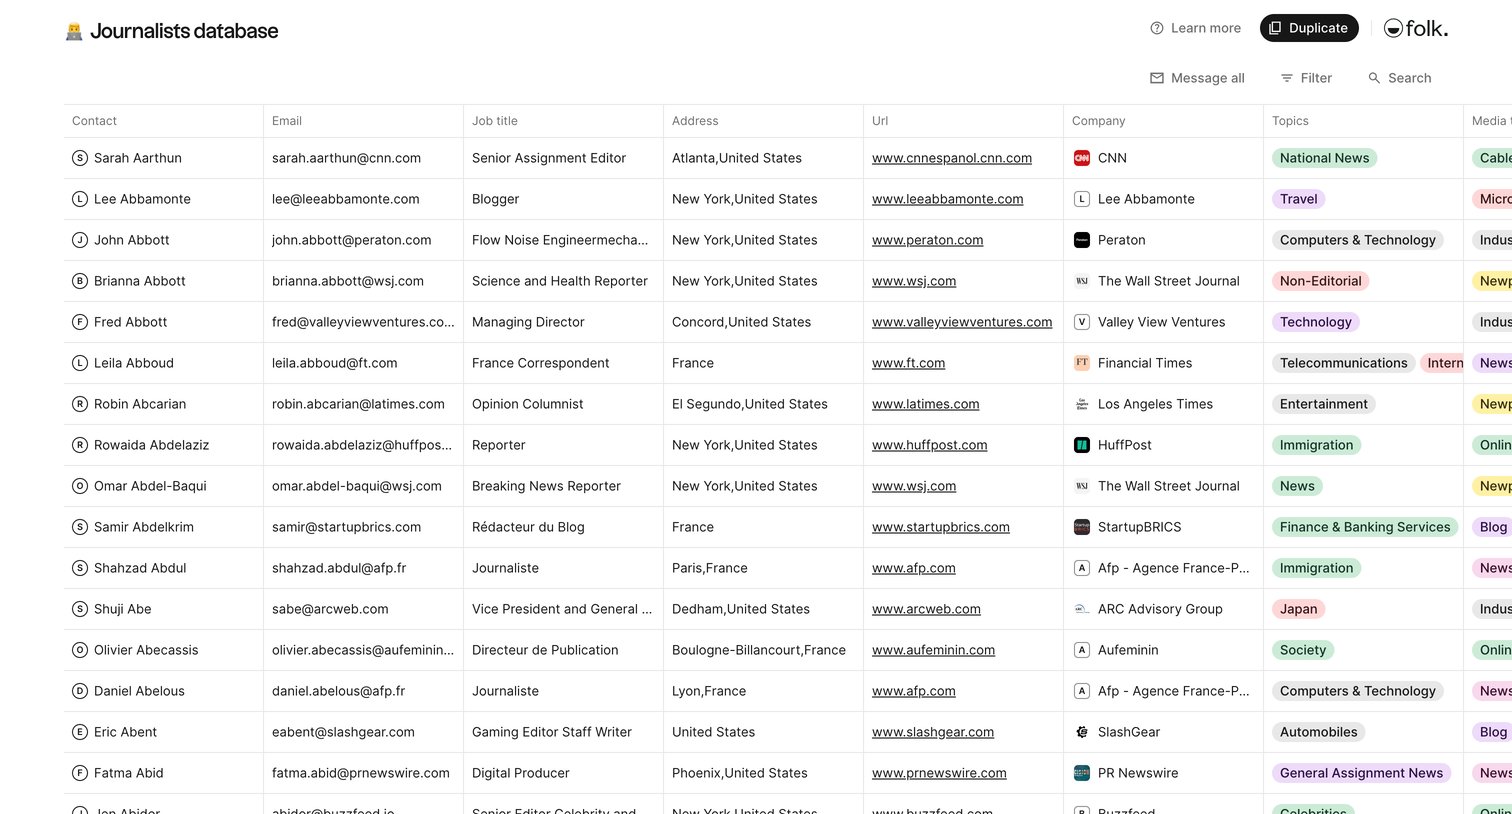The width and height of the screenshot is (1512, 814).
Task: Select Samir Abdelkrim's contact name
Action: click(144, 527)
